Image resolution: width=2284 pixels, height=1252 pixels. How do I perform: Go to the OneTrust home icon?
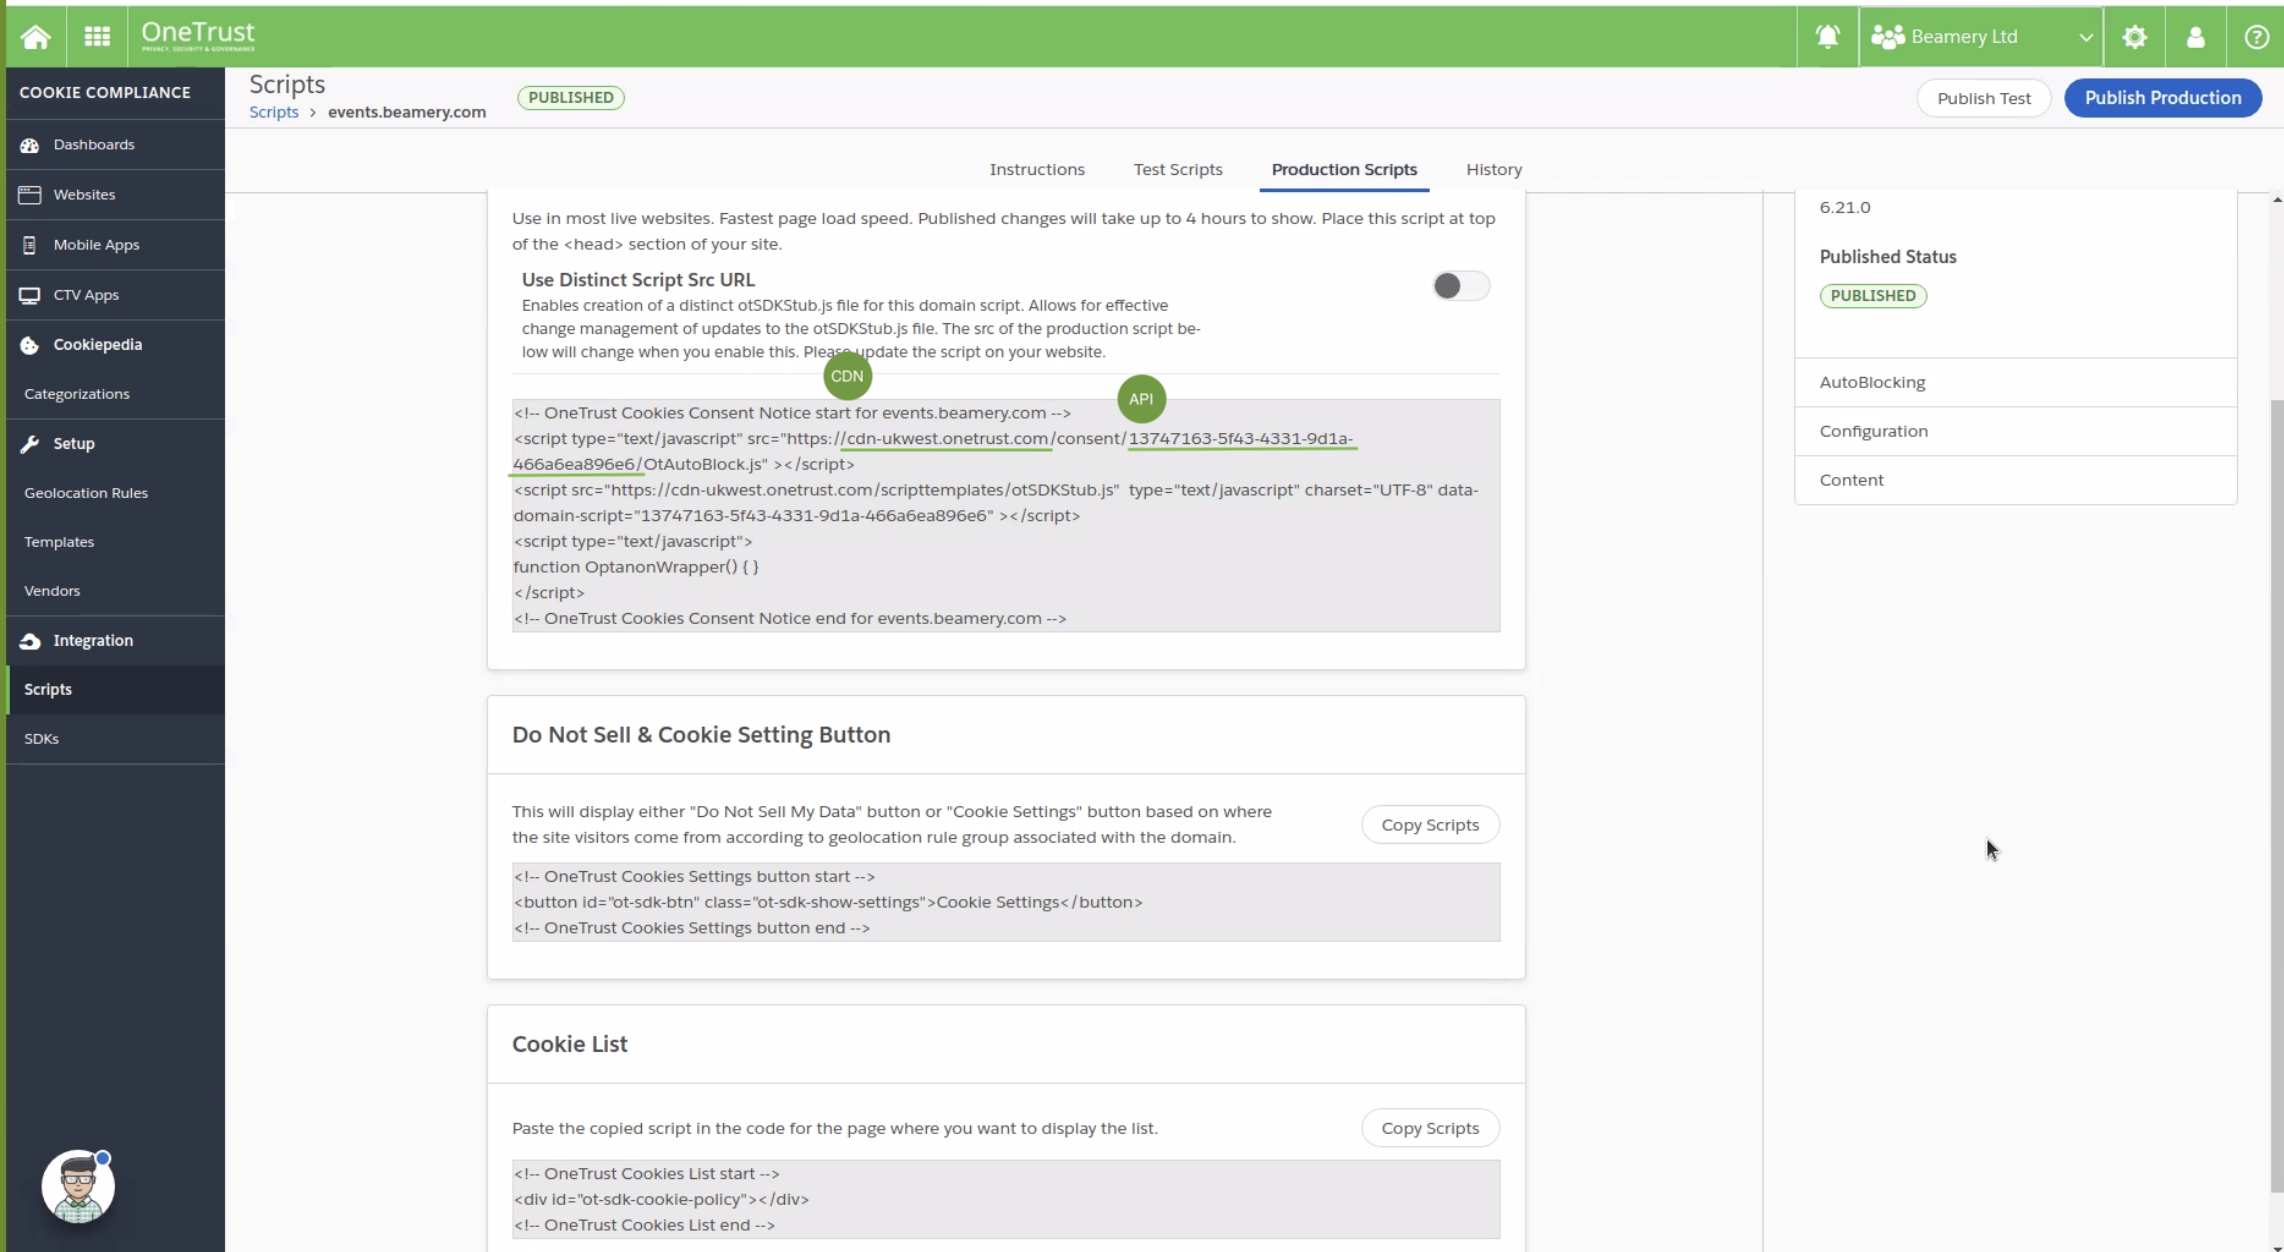36,37
